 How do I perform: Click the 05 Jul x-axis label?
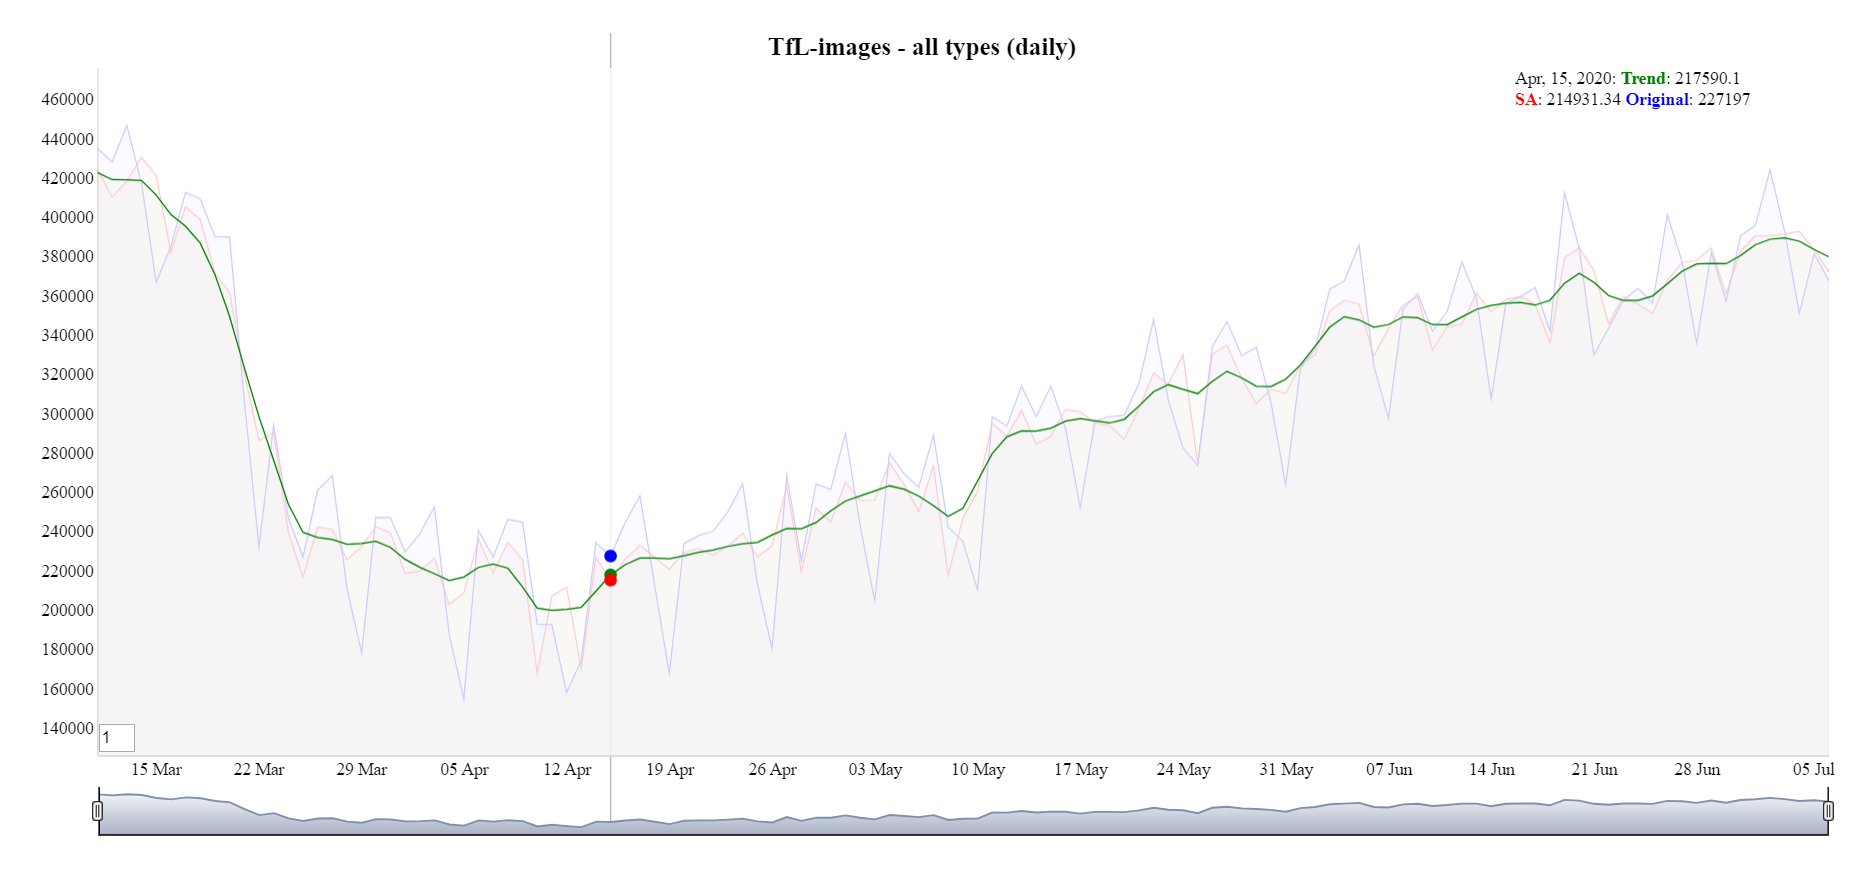[1813, 769]
